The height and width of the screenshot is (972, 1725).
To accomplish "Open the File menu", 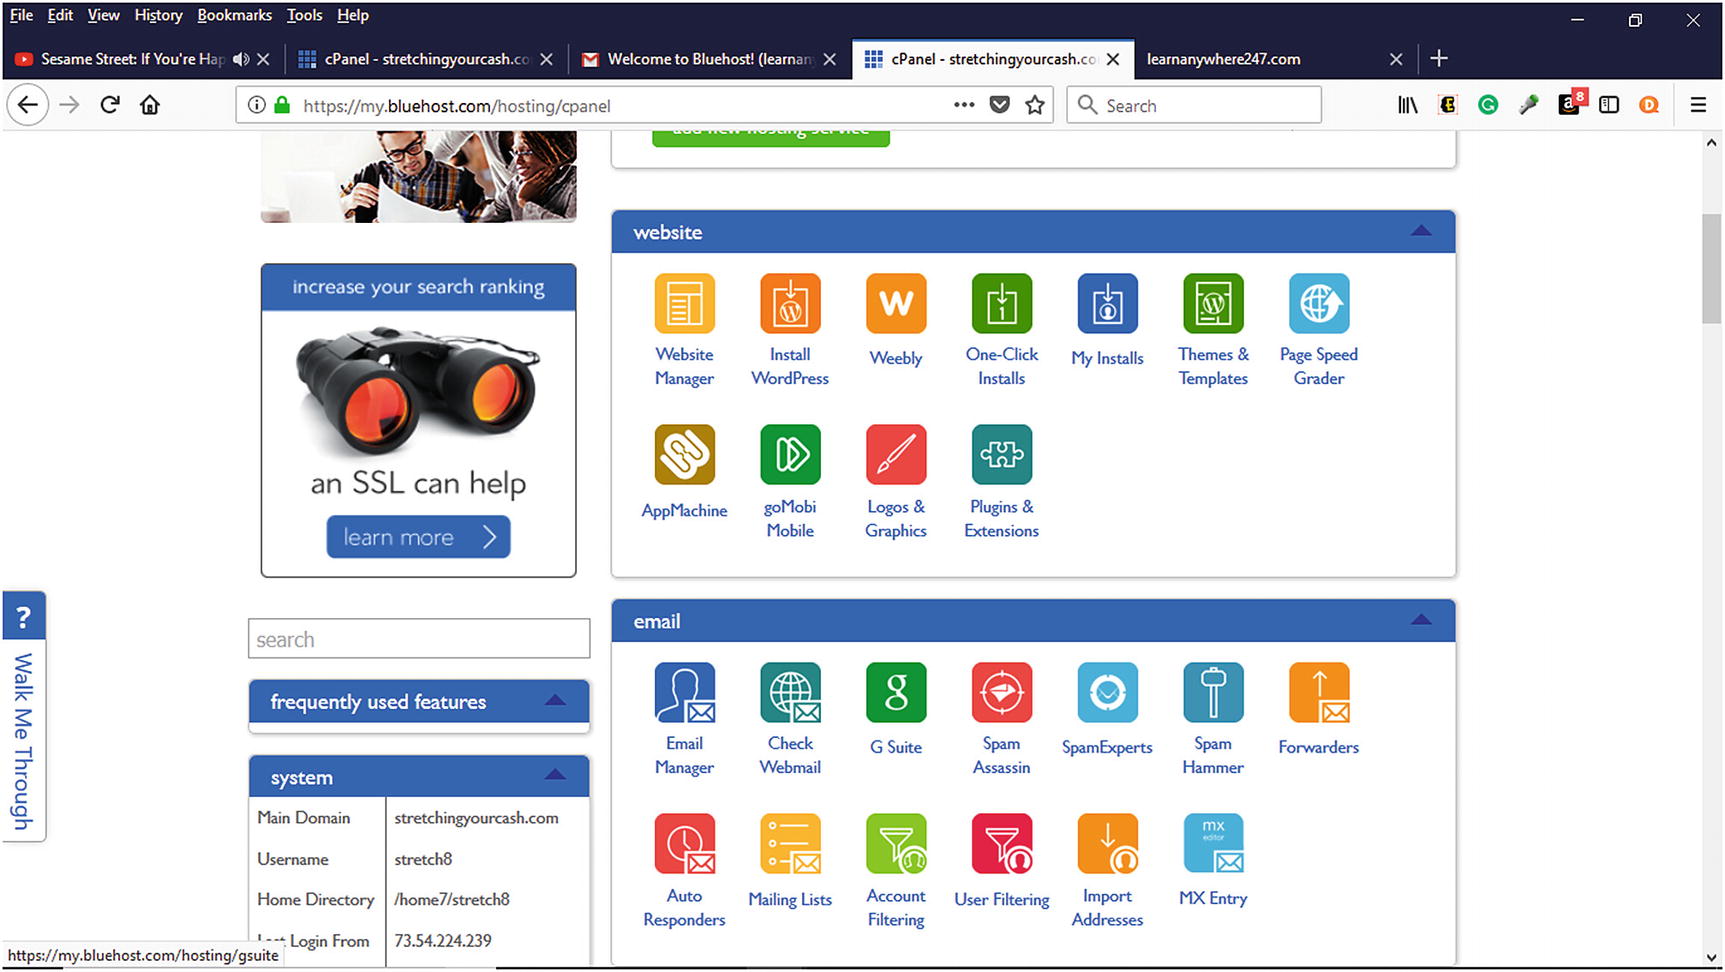I will pos(21,15).
